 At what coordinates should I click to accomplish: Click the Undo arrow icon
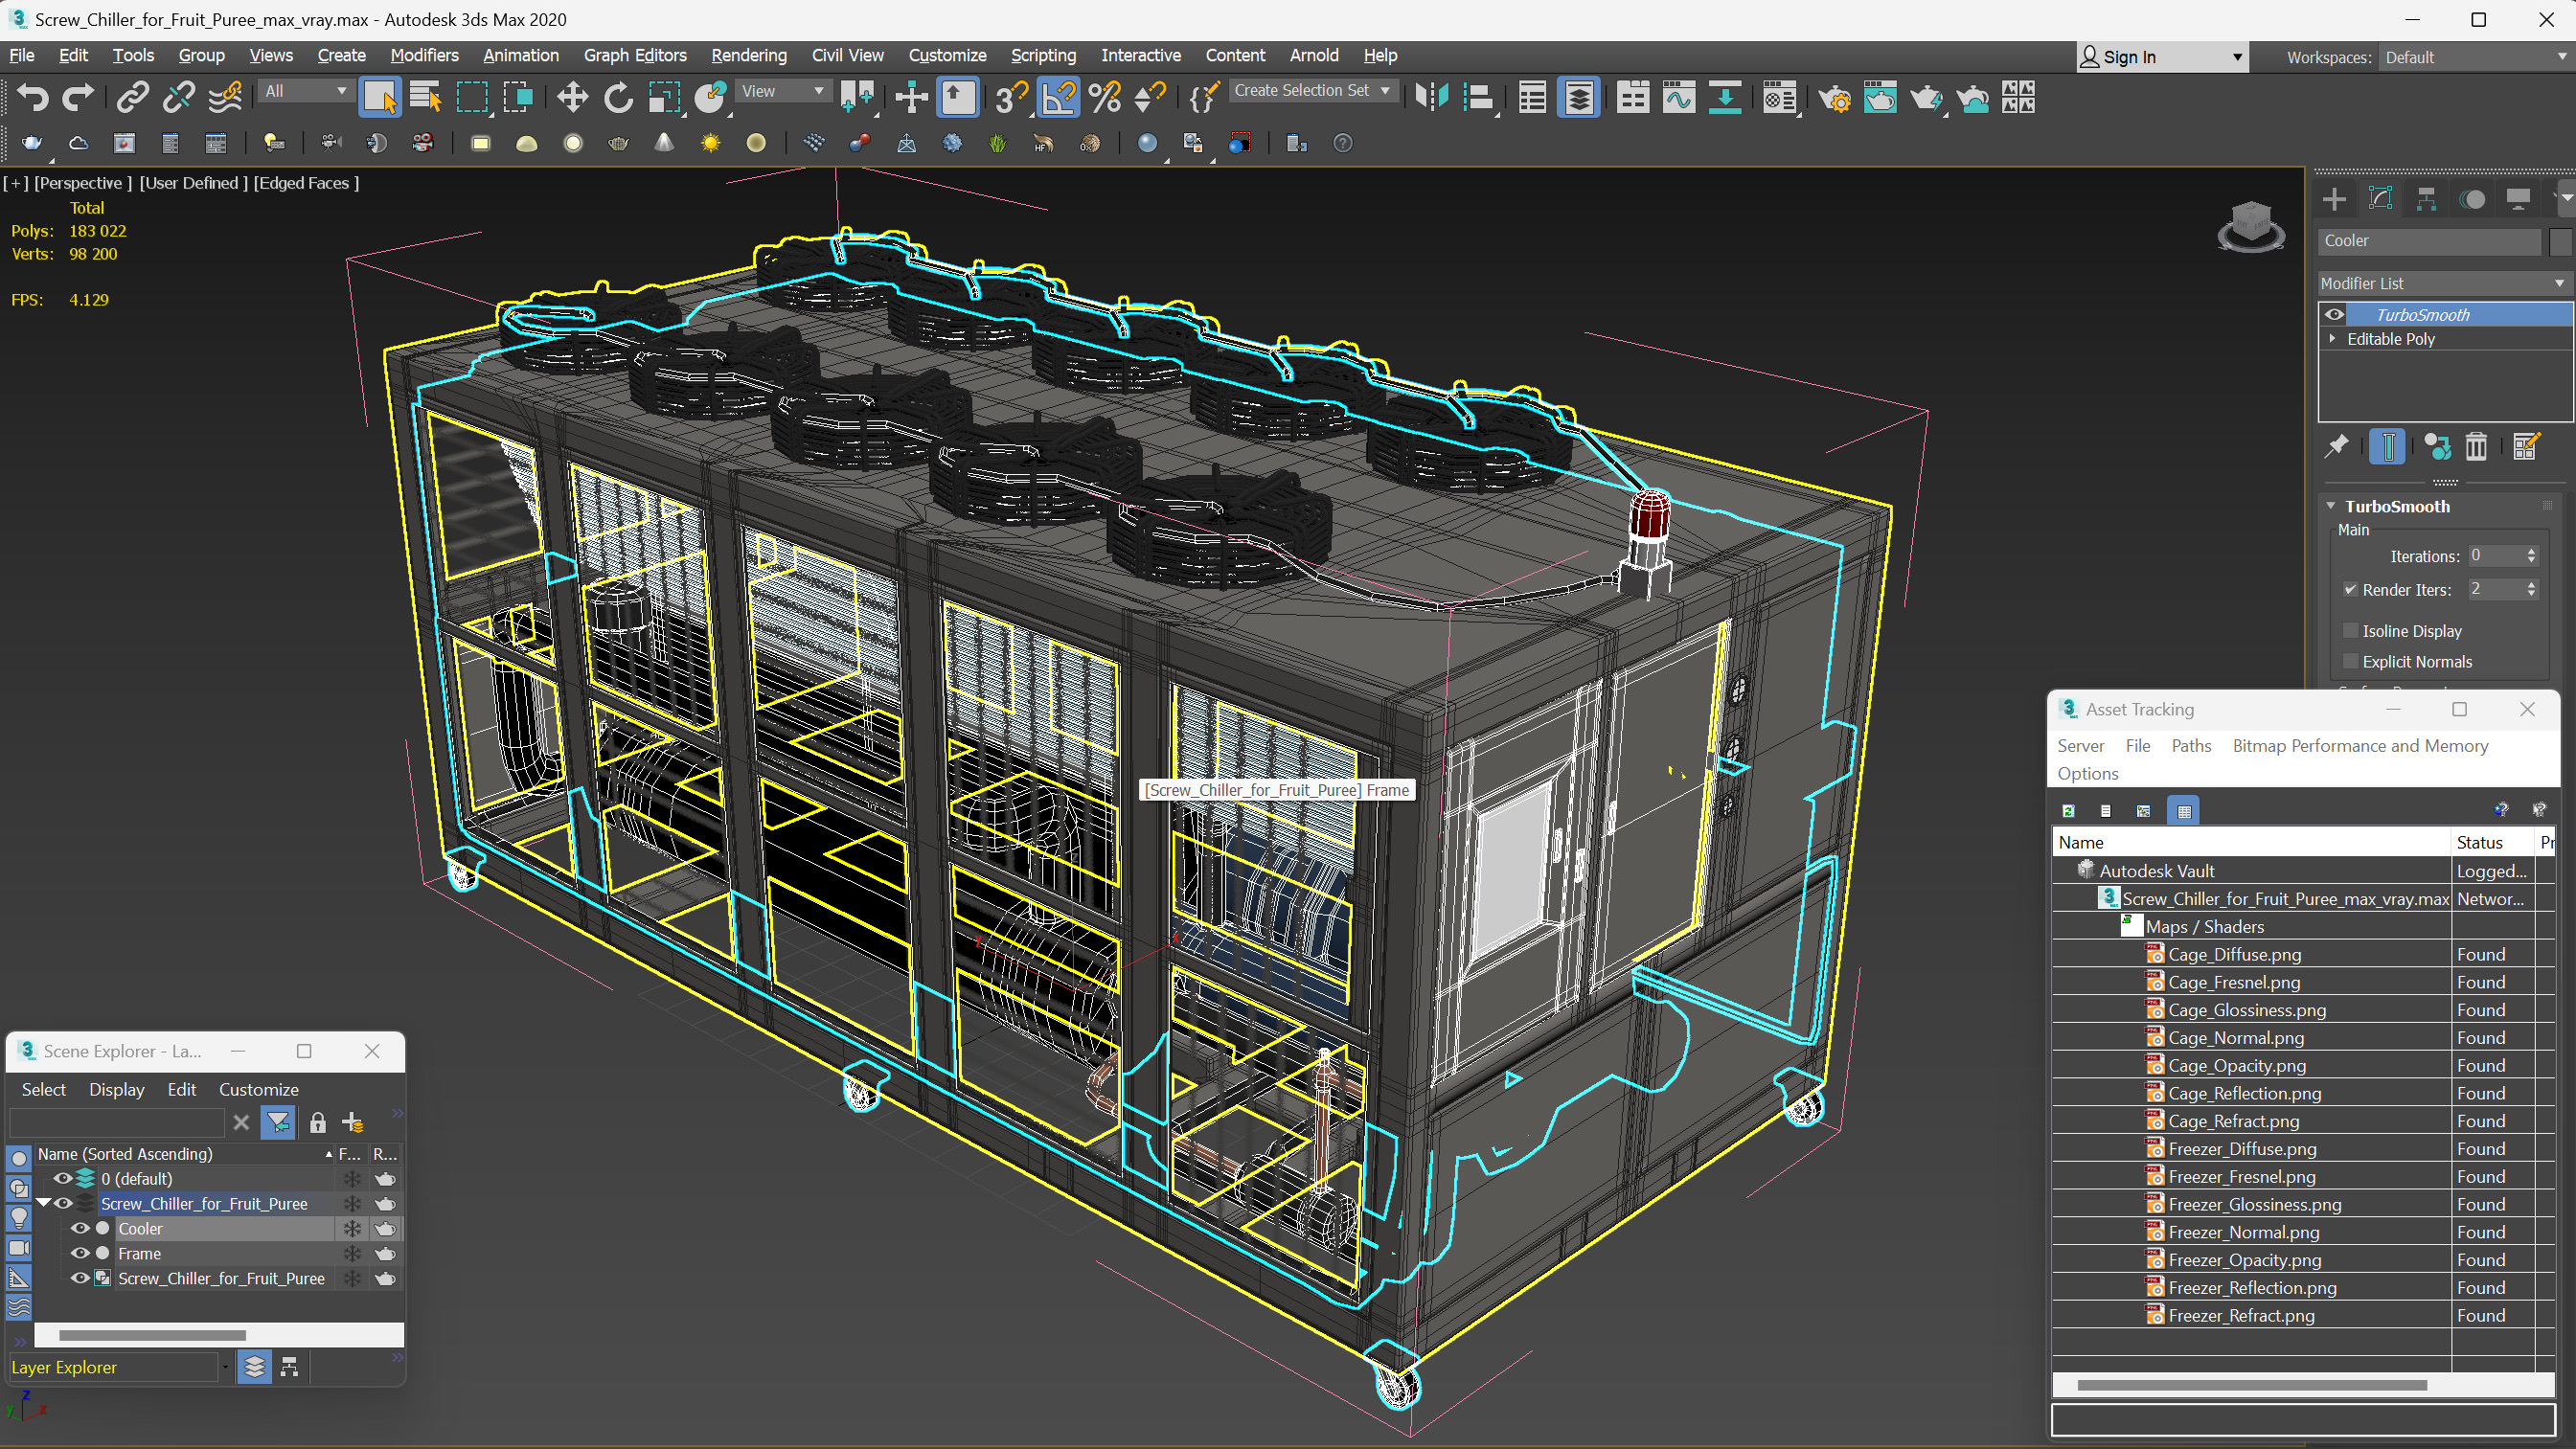coord(32,97)
